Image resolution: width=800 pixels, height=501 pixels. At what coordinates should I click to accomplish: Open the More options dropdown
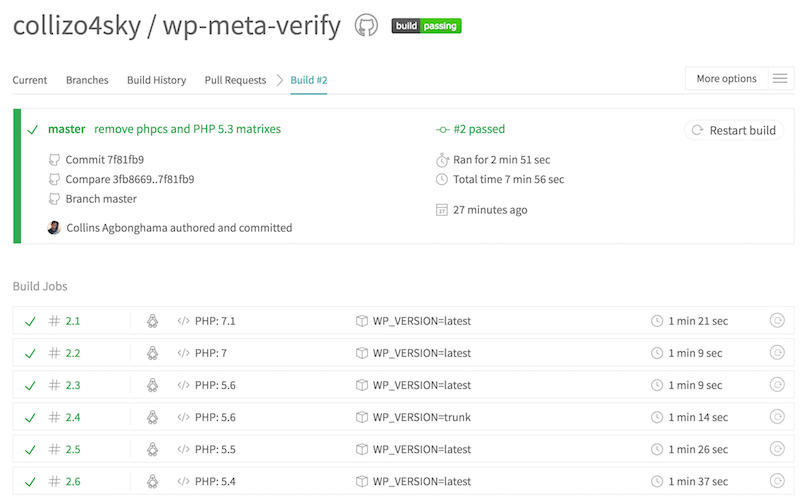pyautogui.click(x=727, y=79)
